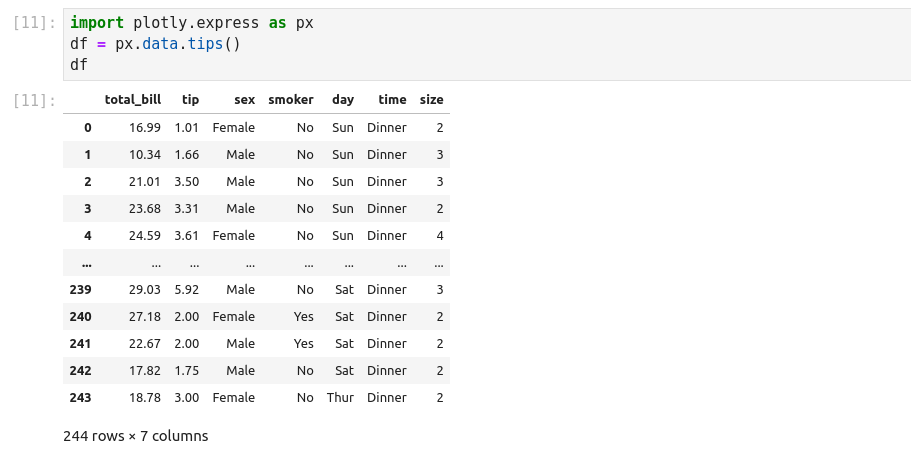Viewport: 911px width, 458px height.
Task: Click the time column header
Action: (x=392, y=100)
